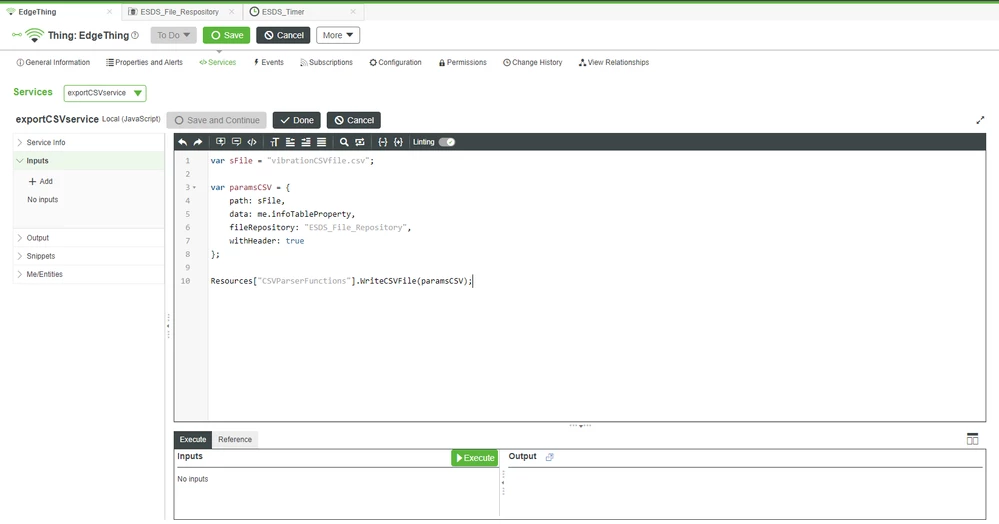Save the EdgeThing entity

(x=227, y=35)
